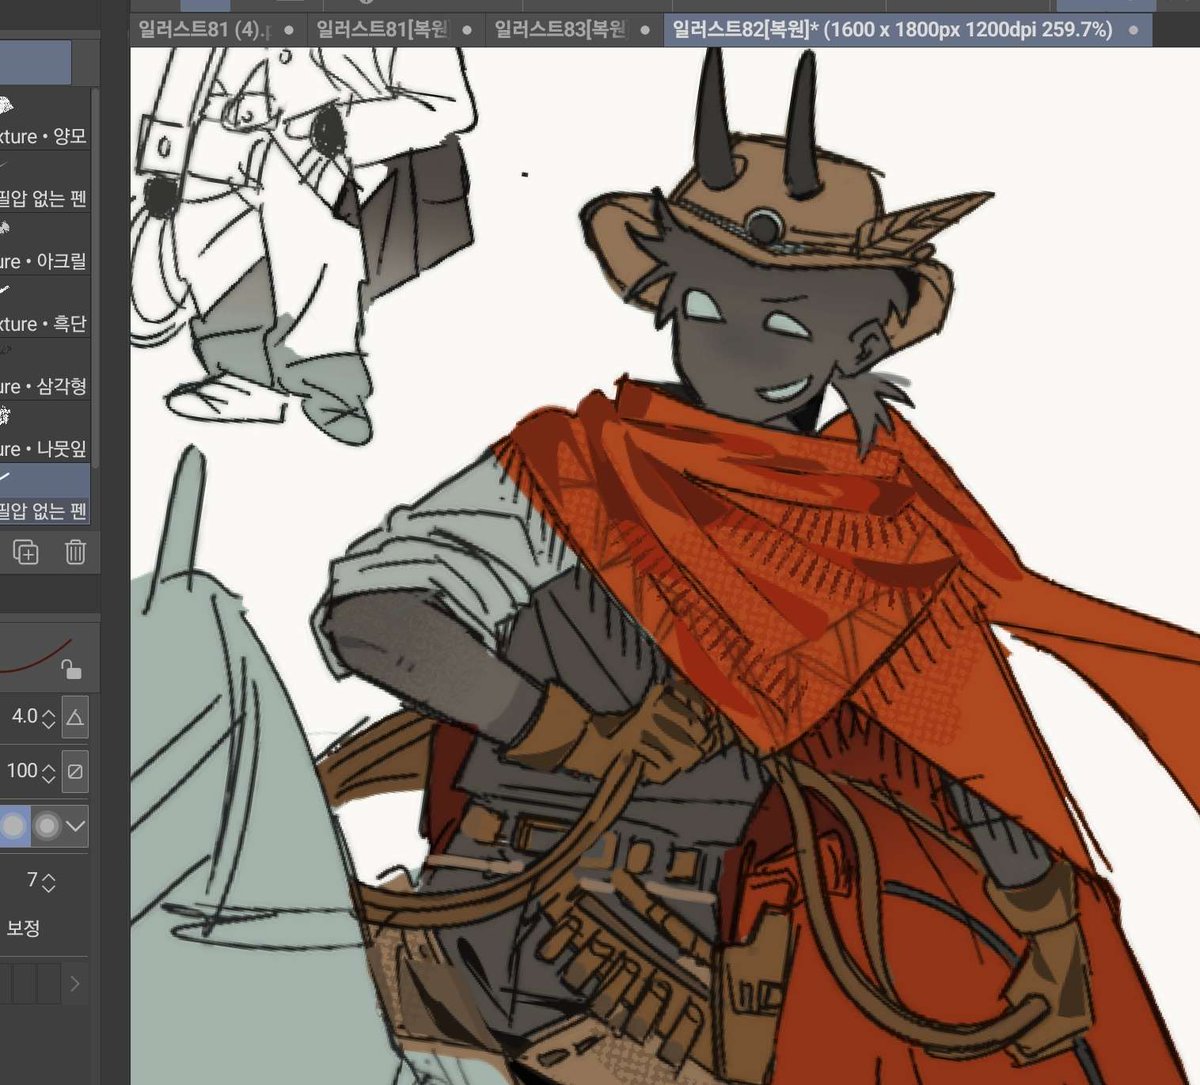Expand the anti-aliasing dropdown chevron
The height and width of the screenshot is (1085, 1200).
click(75, 826)
